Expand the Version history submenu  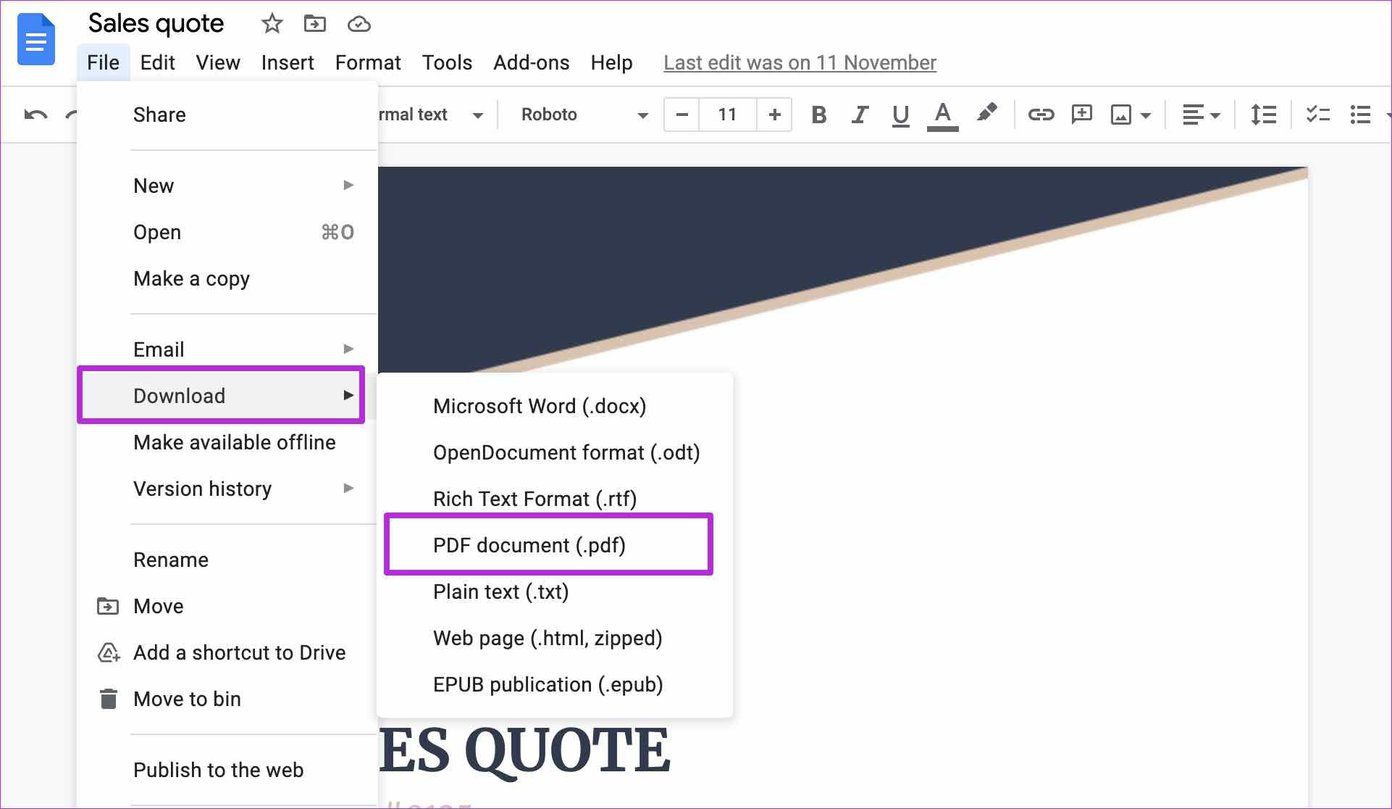243,489
